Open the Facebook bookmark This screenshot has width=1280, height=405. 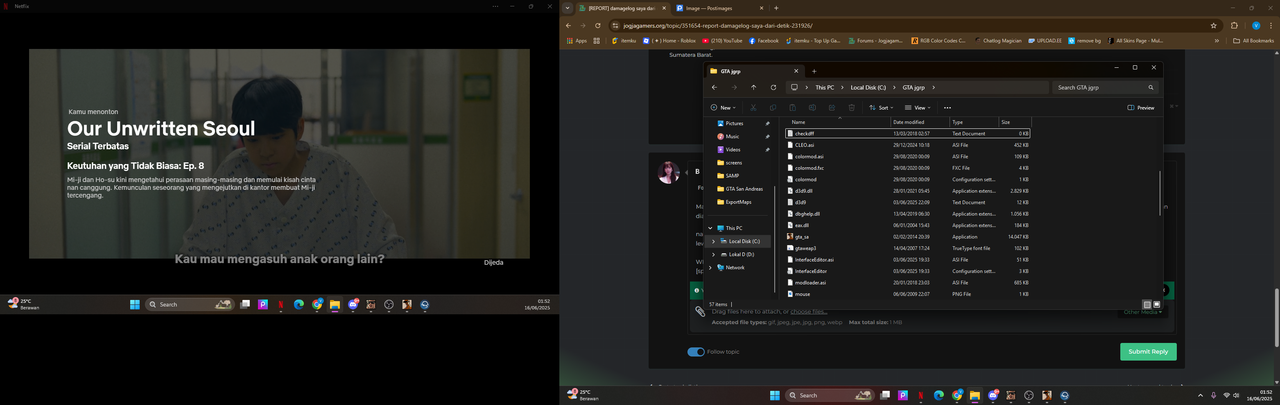[764, 41]
